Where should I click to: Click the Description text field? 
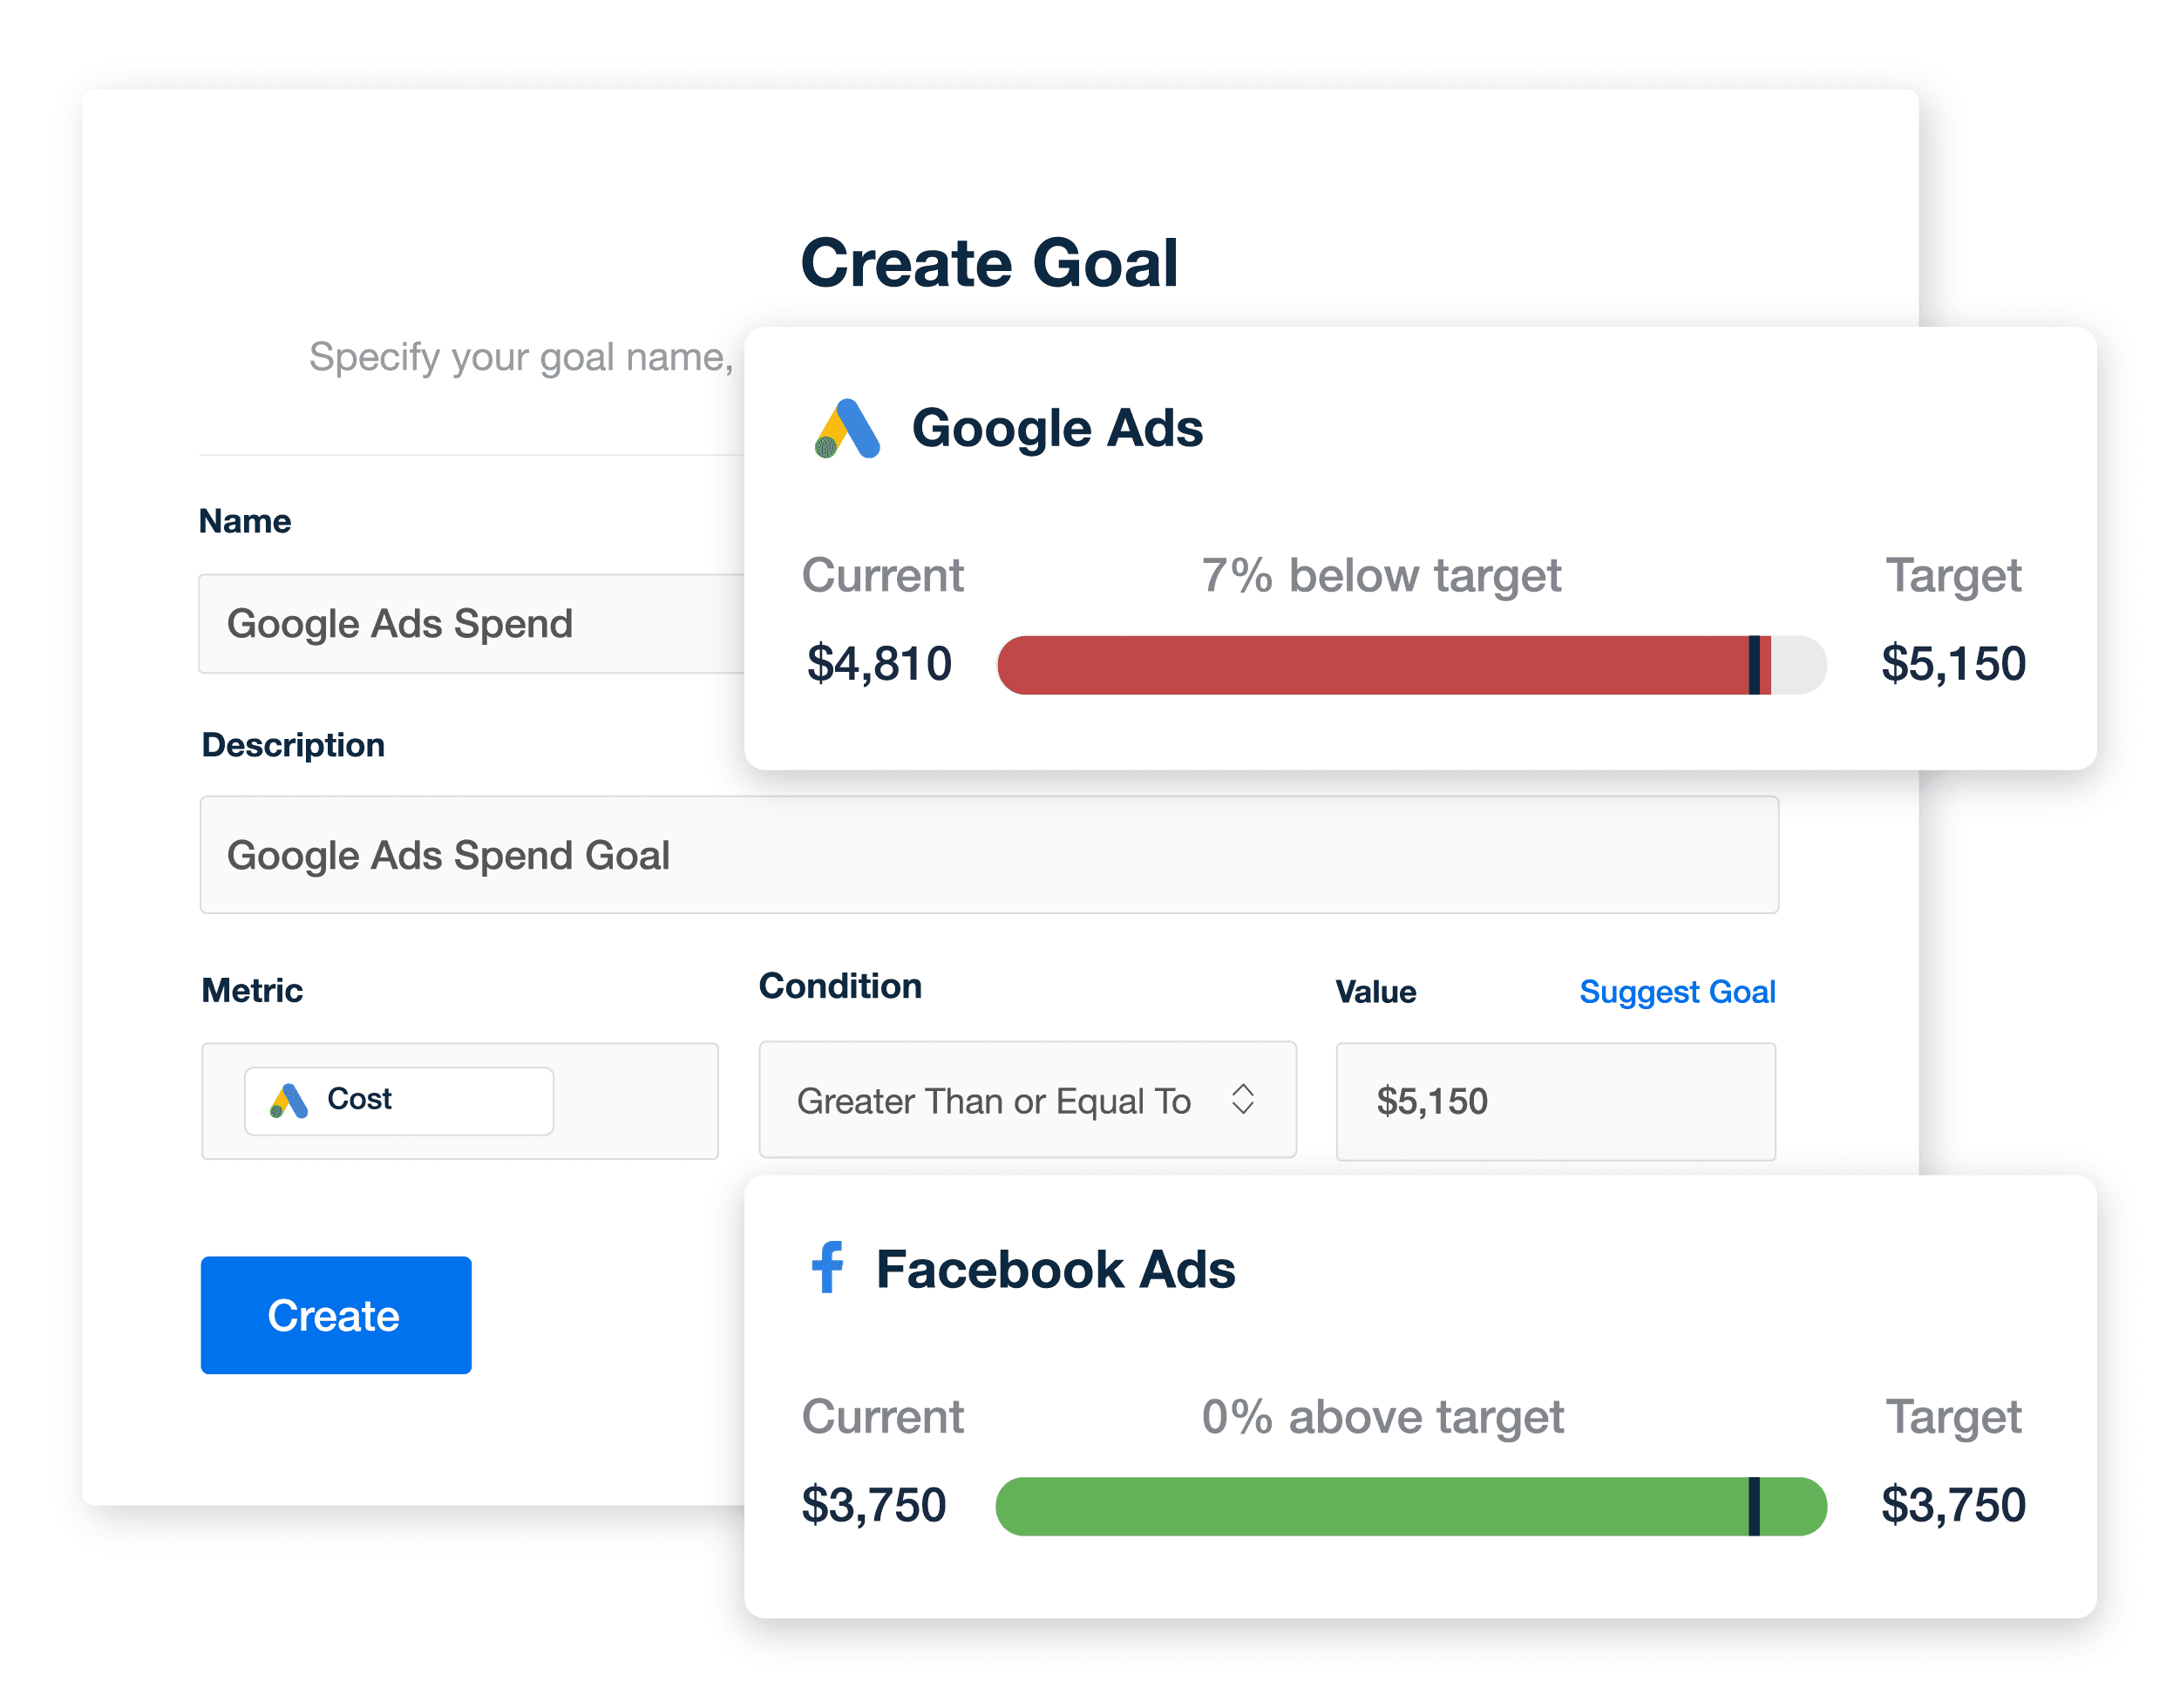pos(988,855)
